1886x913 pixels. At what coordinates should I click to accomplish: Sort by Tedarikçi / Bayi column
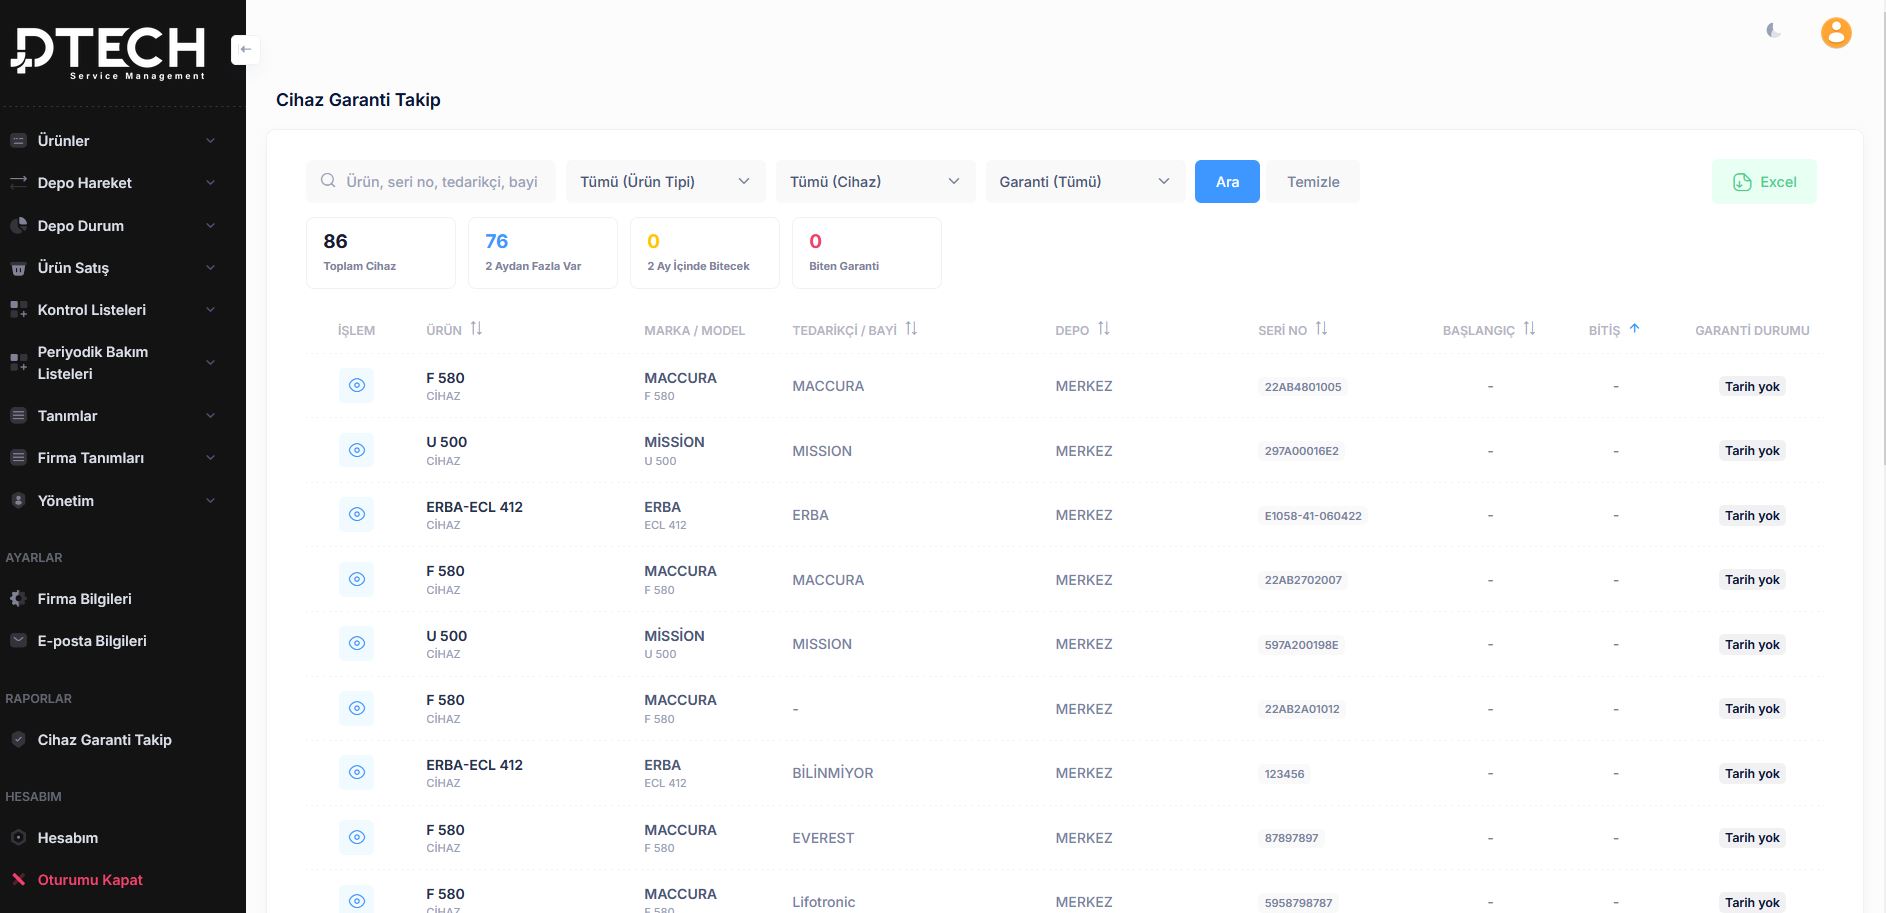click(911, 329)
